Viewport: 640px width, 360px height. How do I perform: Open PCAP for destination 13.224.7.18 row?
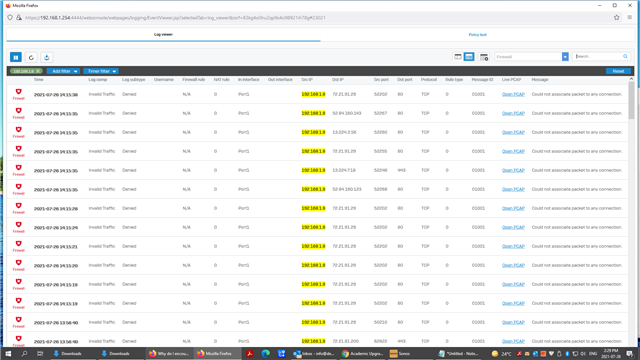[x=513, y=170]
